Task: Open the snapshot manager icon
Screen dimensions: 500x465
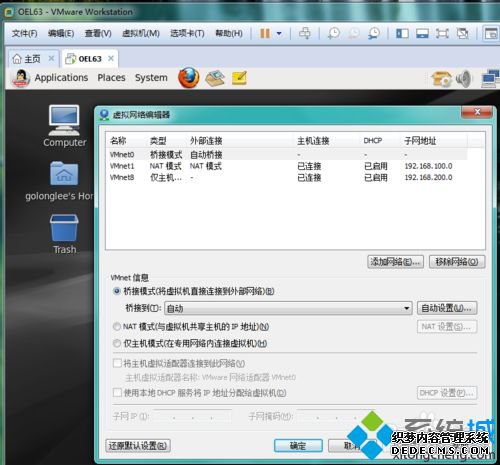Action: [x=374, y=33]
